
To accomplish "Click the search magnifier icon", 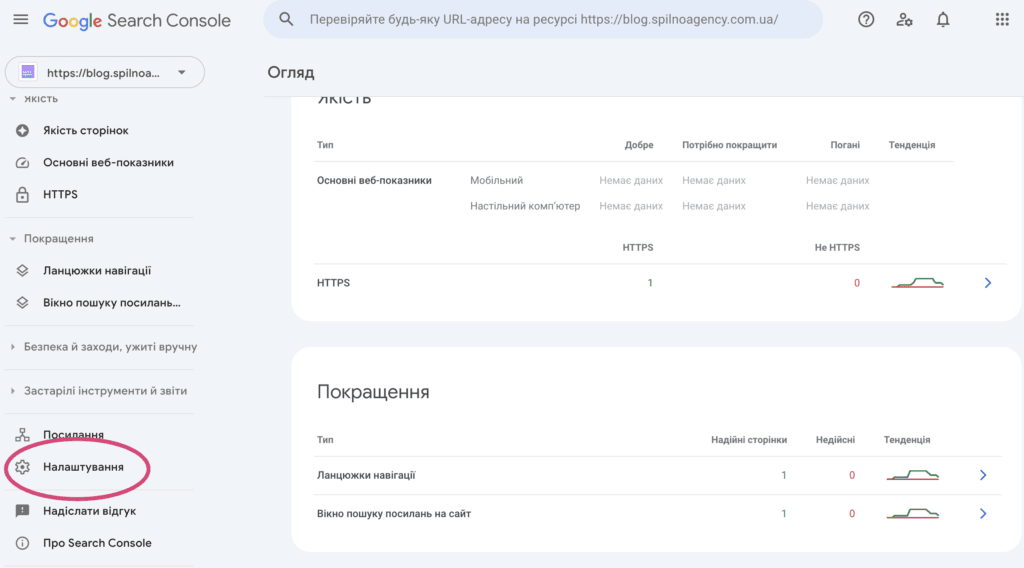I will [287, 20].
